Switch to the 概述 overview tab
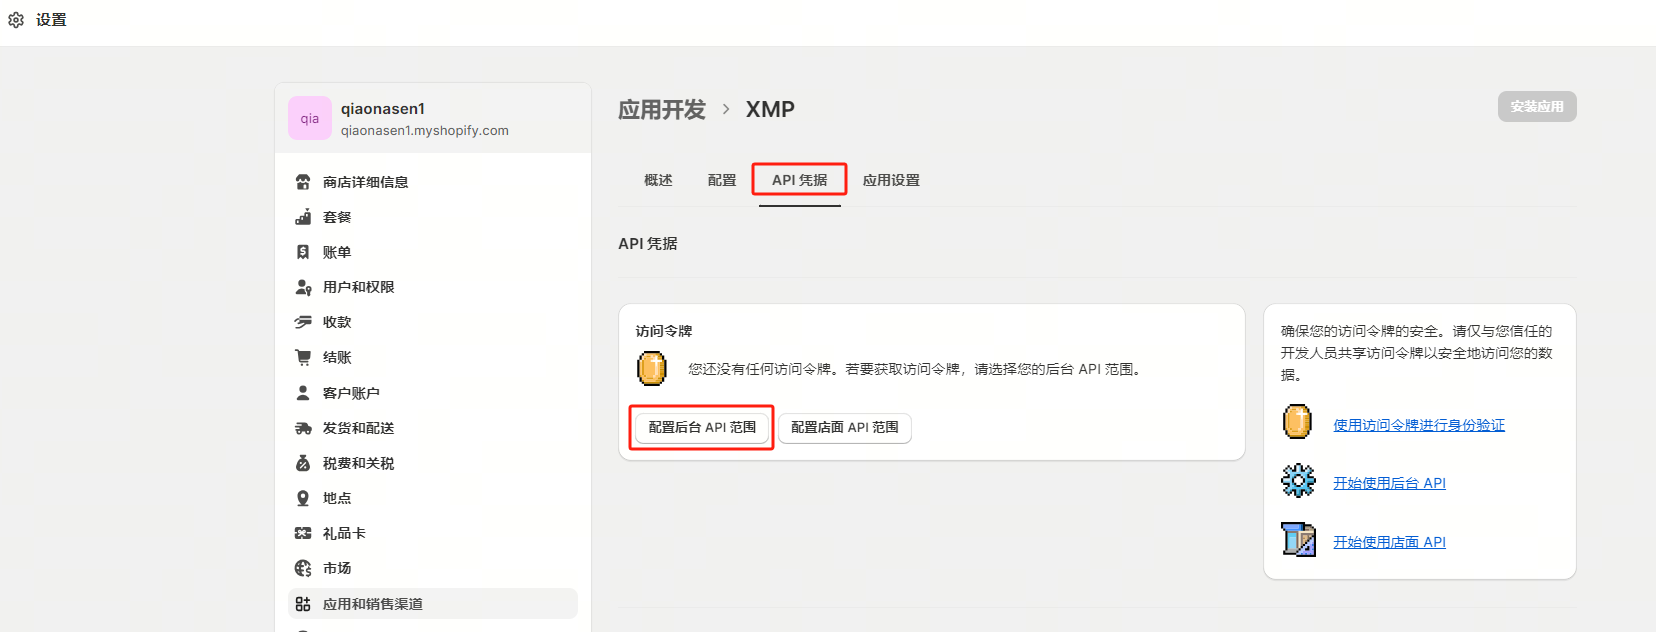The height and width of the screenshot is (632, 1656). tap(658, 180)
